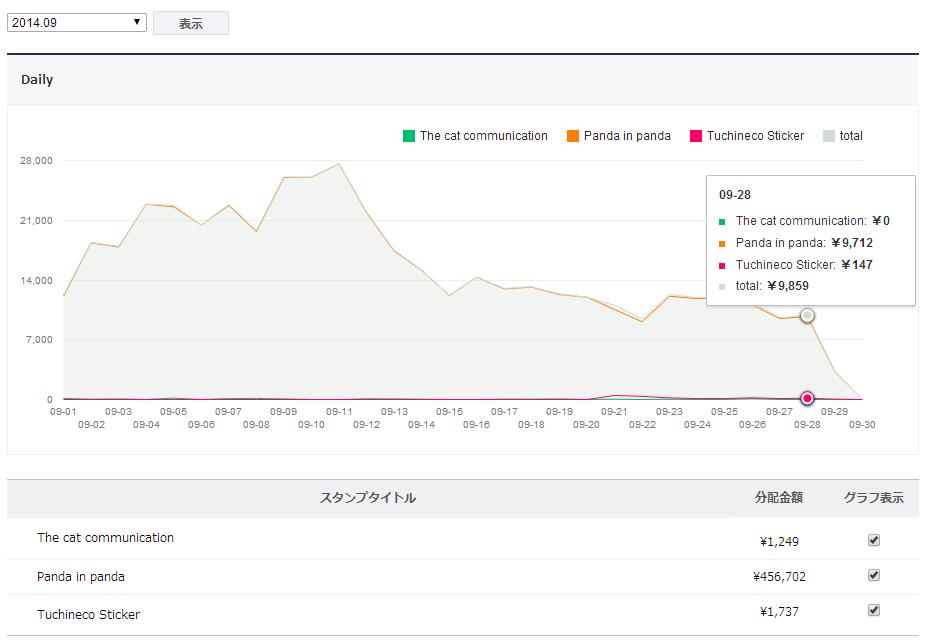Click the orange Panda in panda legend swatch
Image resolution: width=927 pixels, height=641 pixels.
click(x=573, y=136)
